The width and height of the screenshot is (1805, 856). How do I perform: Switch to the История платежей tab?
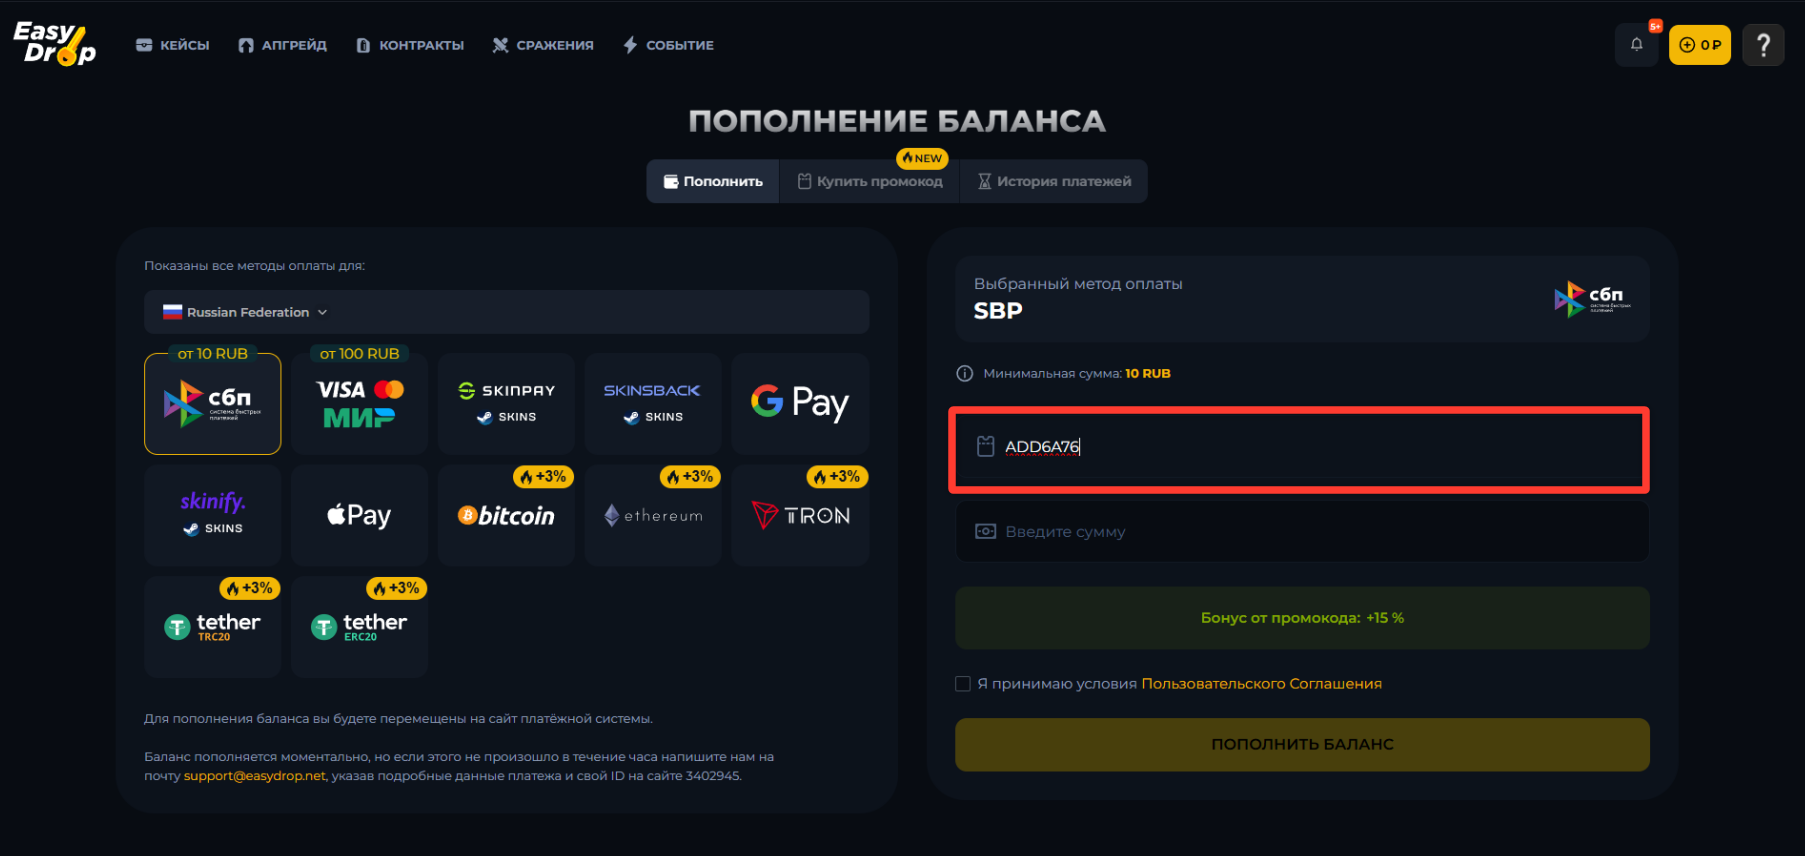pos(1054,181)
